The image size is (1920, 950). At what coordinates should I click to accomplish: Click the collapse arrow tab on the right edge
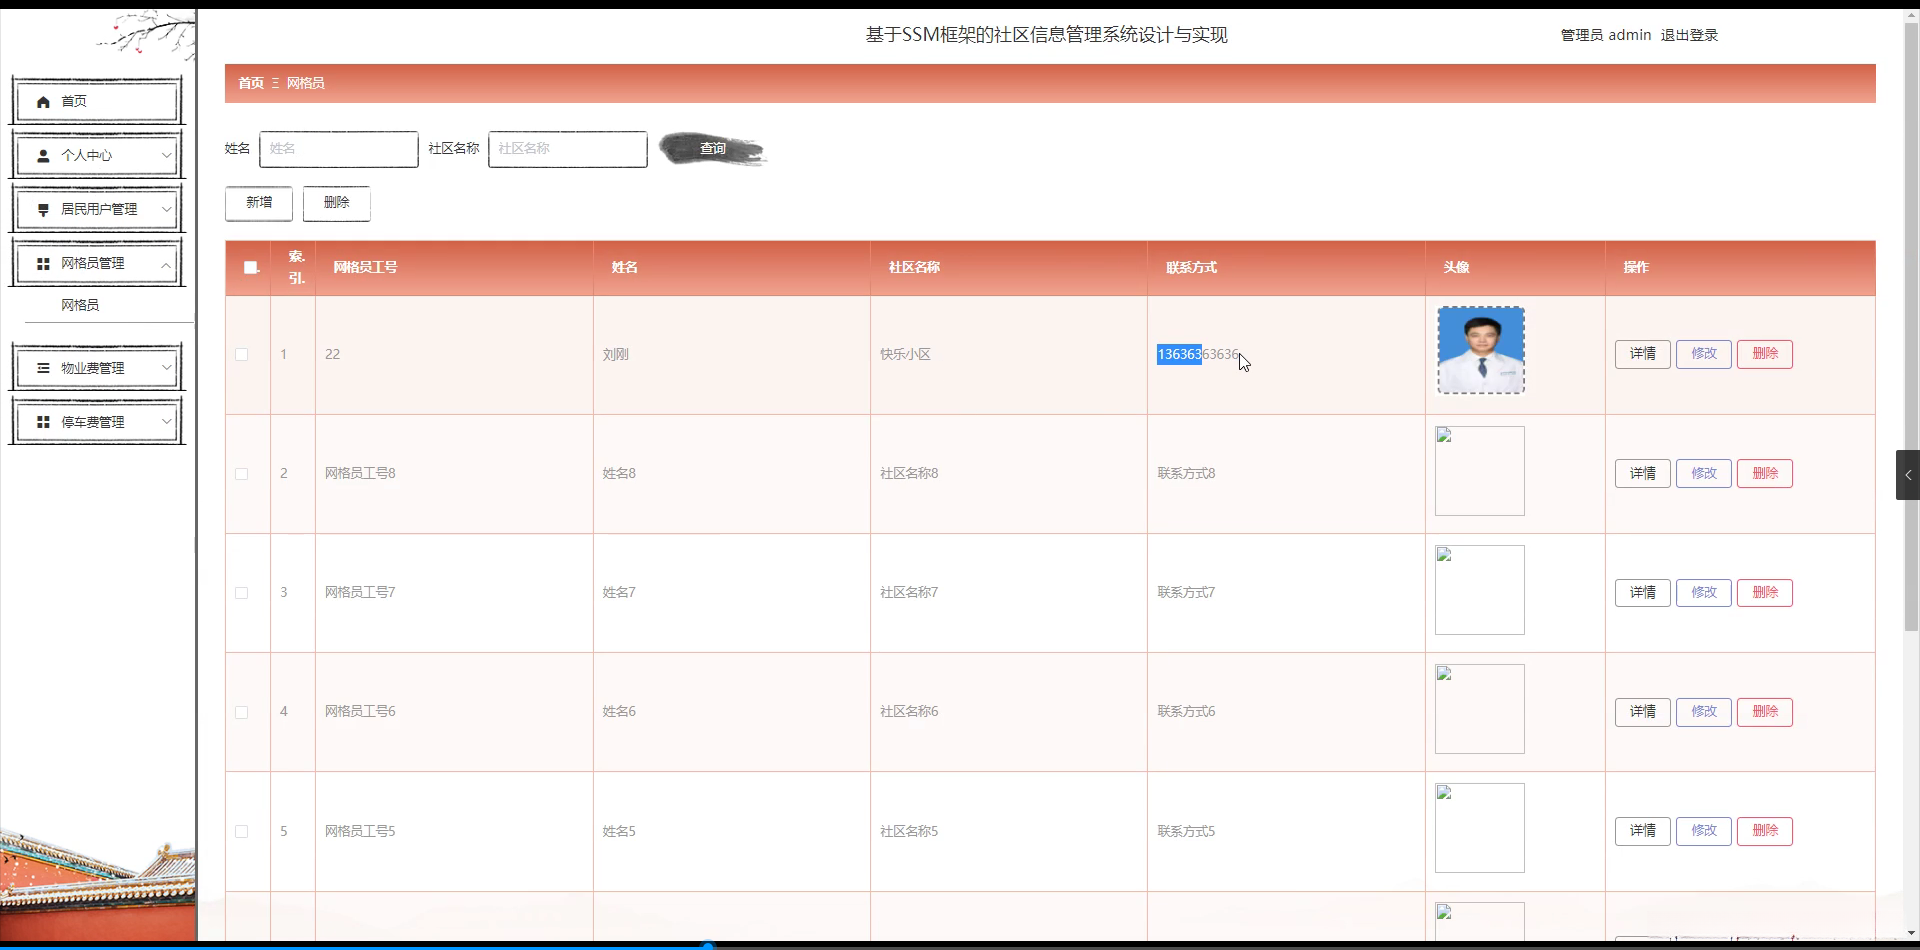pos(1907,475)
